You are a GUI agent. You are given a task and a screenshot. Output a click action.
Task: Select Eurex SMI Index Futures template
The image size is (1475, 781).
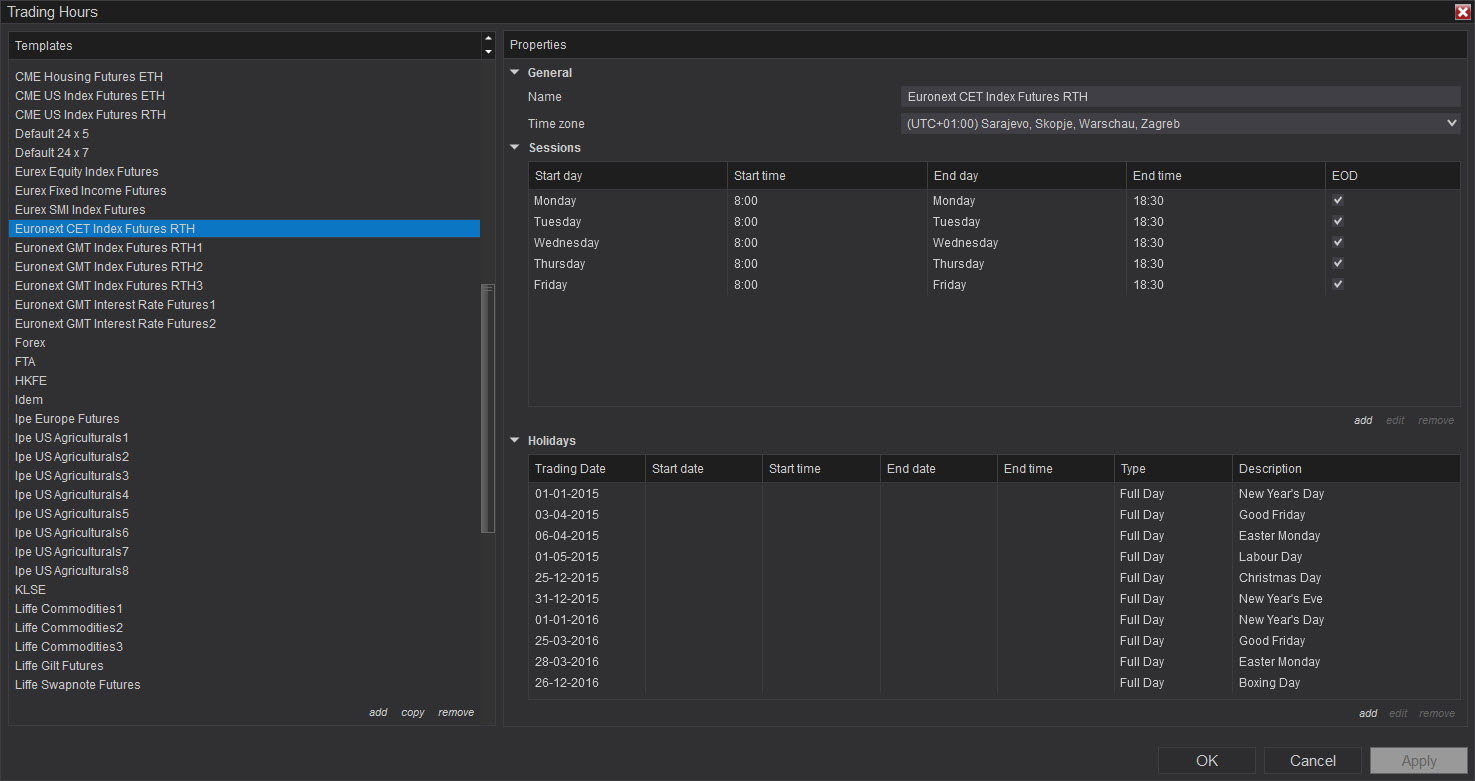pyautogui.click(x=80, y=210)
